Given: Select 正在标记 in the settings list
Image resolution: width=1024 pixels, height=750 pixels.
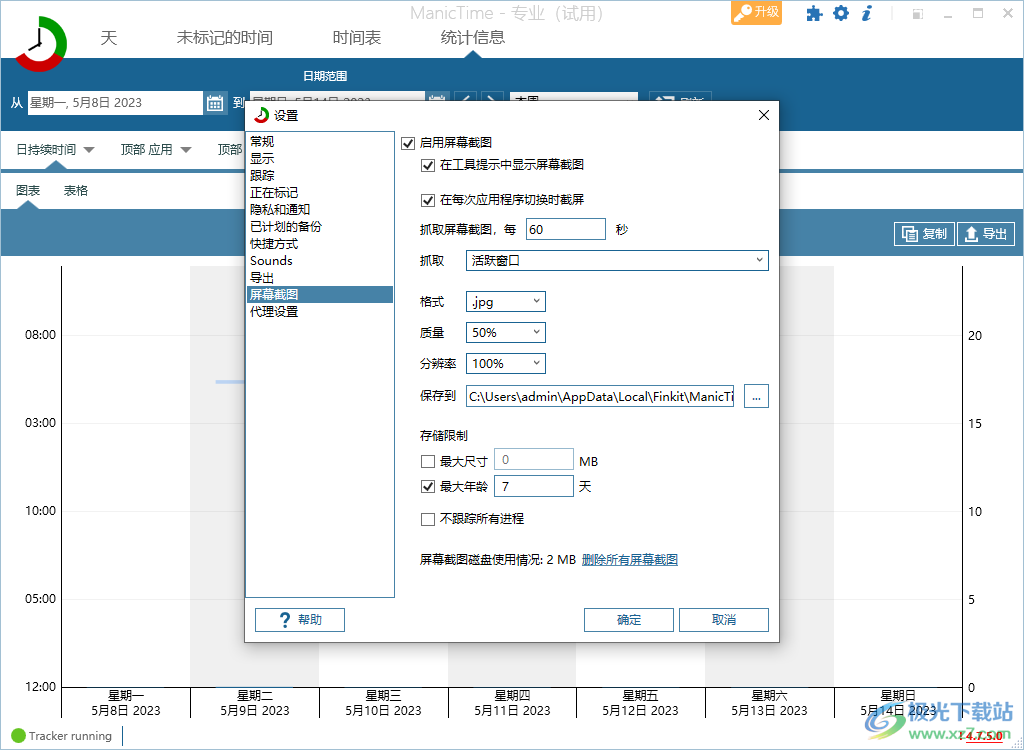Looking at the screenshot, I should [x=320, y=193].
